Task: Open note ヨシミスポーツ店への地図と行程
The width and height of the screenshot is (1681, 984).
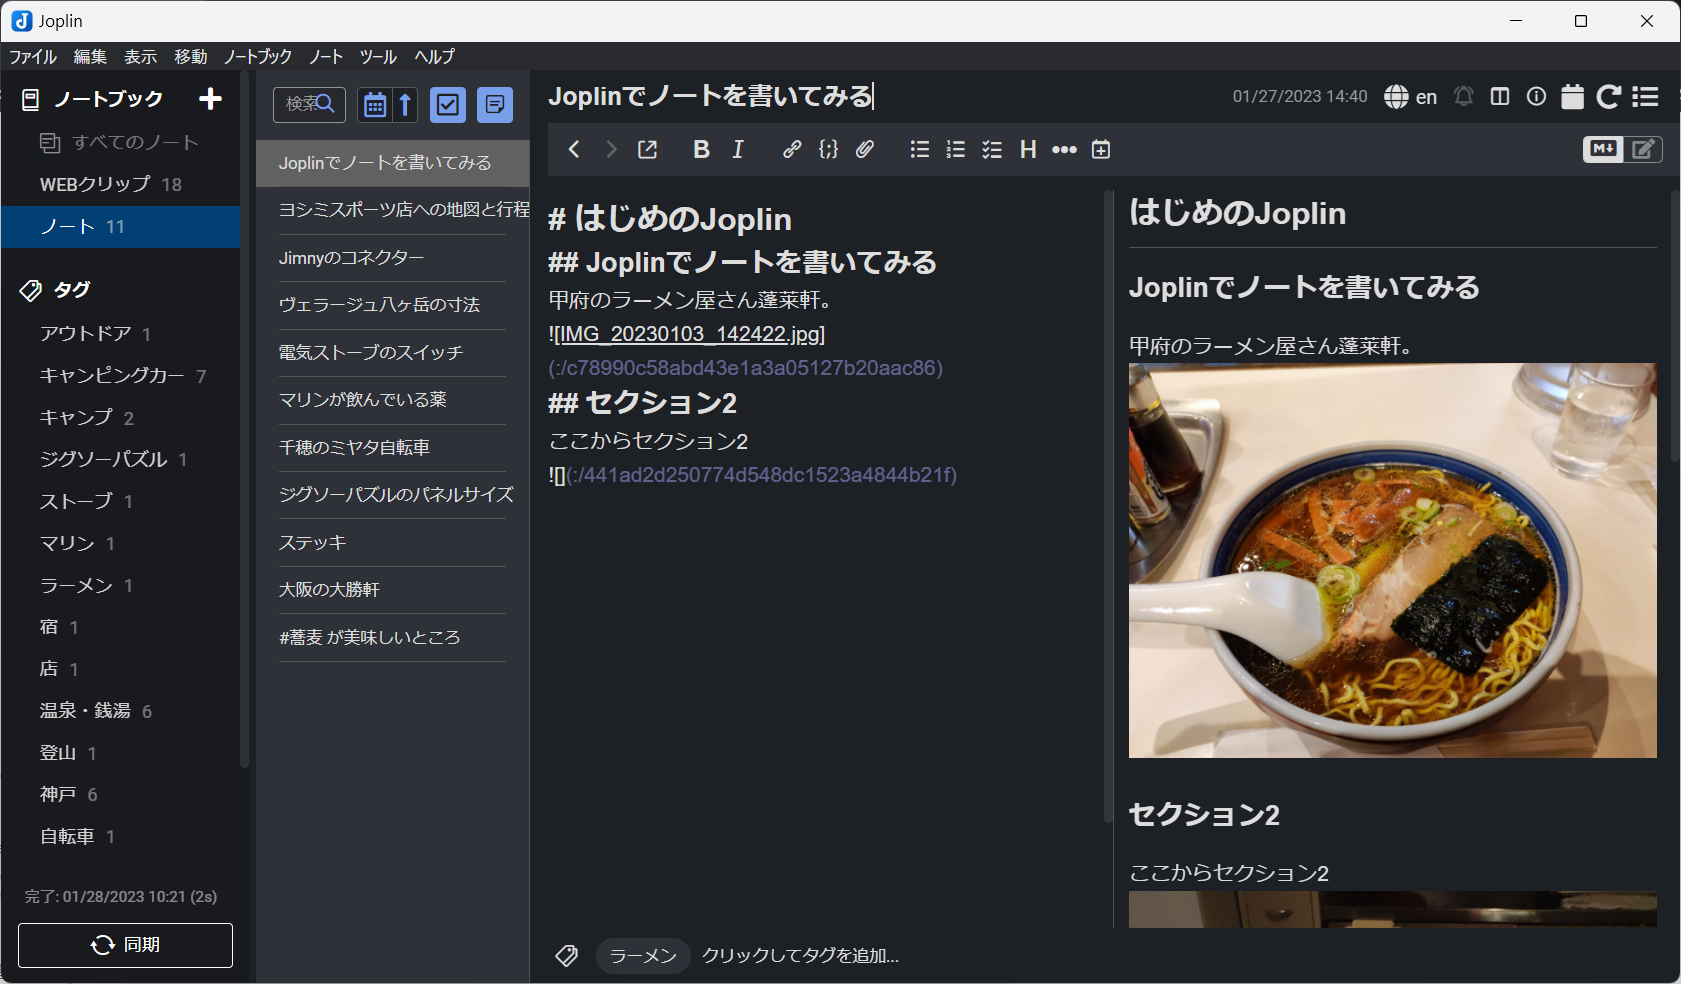Action: pyautogui.click(x=393, y=210)
